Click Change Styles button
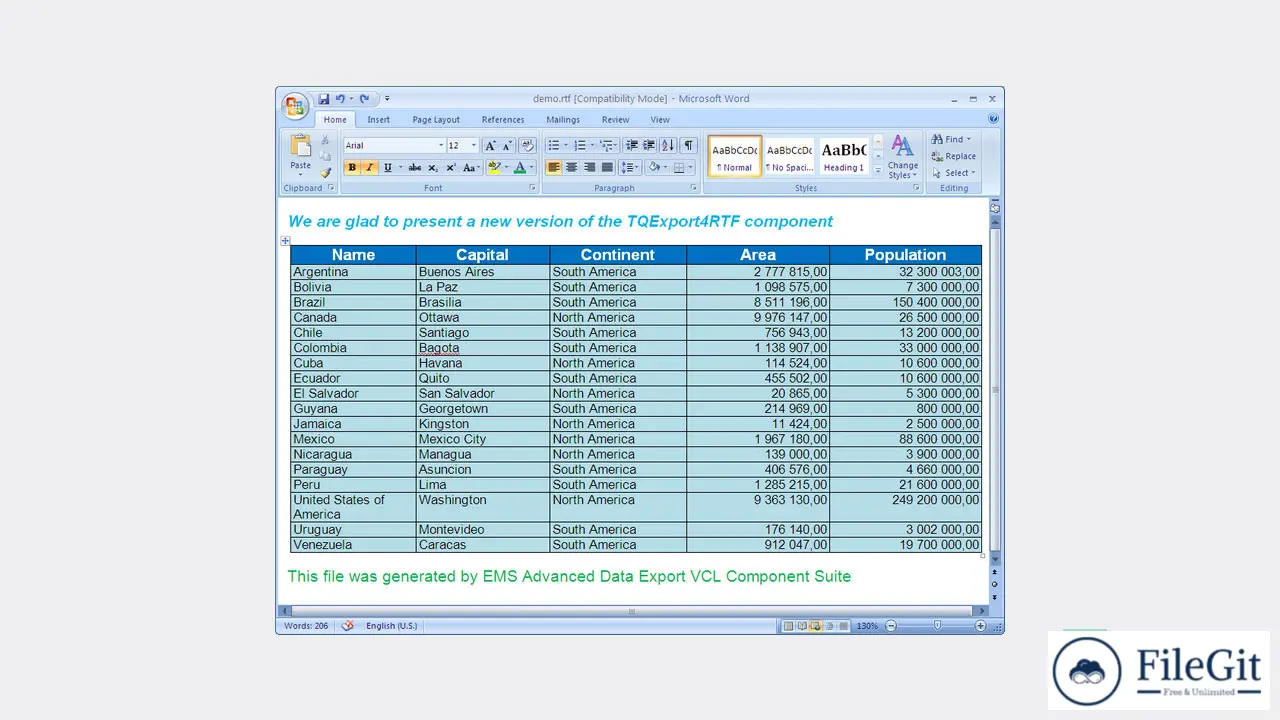Screen dimensions: 1280x720 coord(902,157)
